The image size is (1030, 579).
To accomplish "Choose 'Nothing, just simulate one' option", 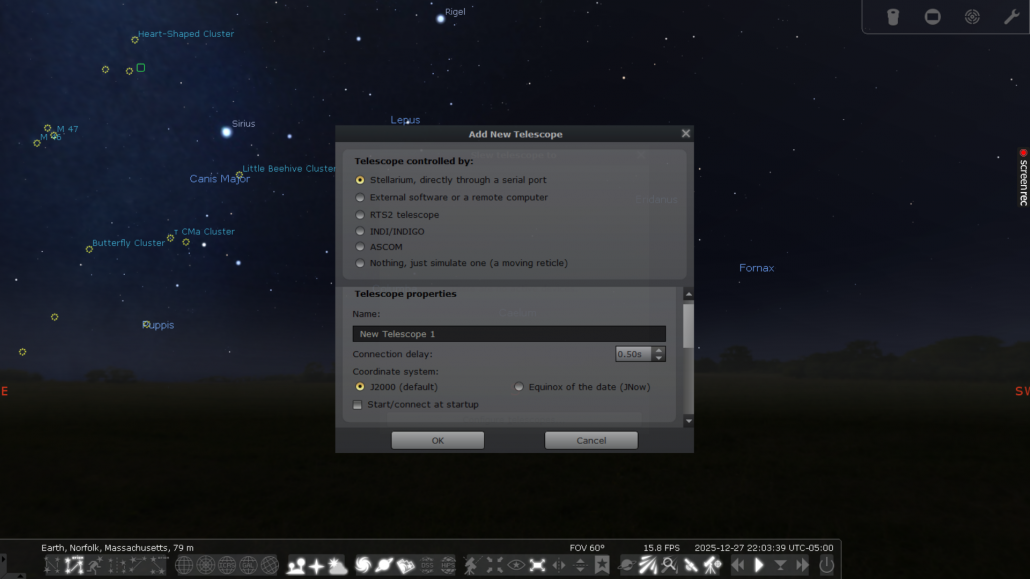I will pos(360,264).
